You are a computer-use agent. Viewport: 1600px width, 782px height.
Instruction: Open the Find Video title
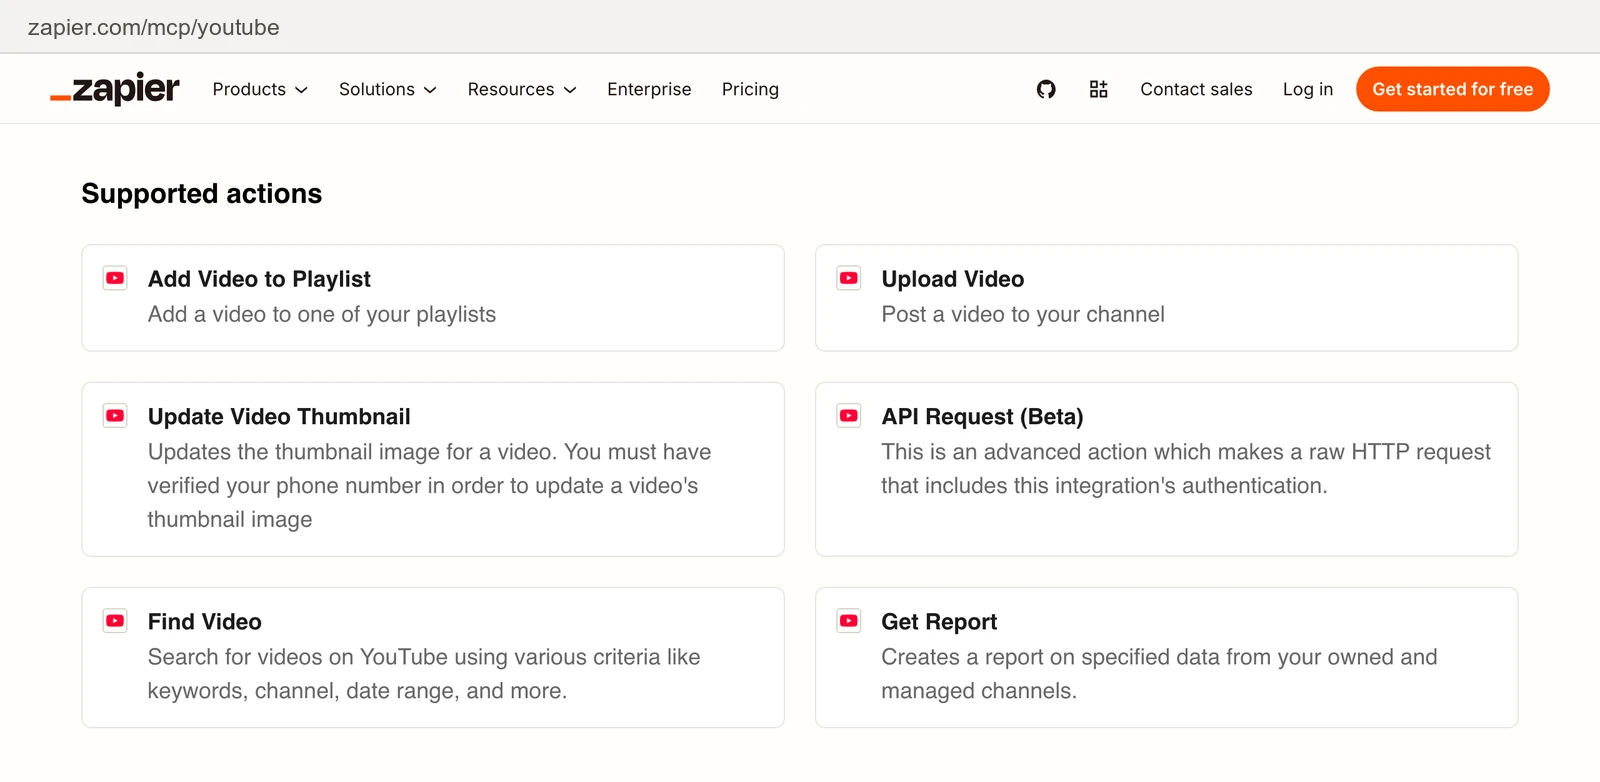point(205,622)
